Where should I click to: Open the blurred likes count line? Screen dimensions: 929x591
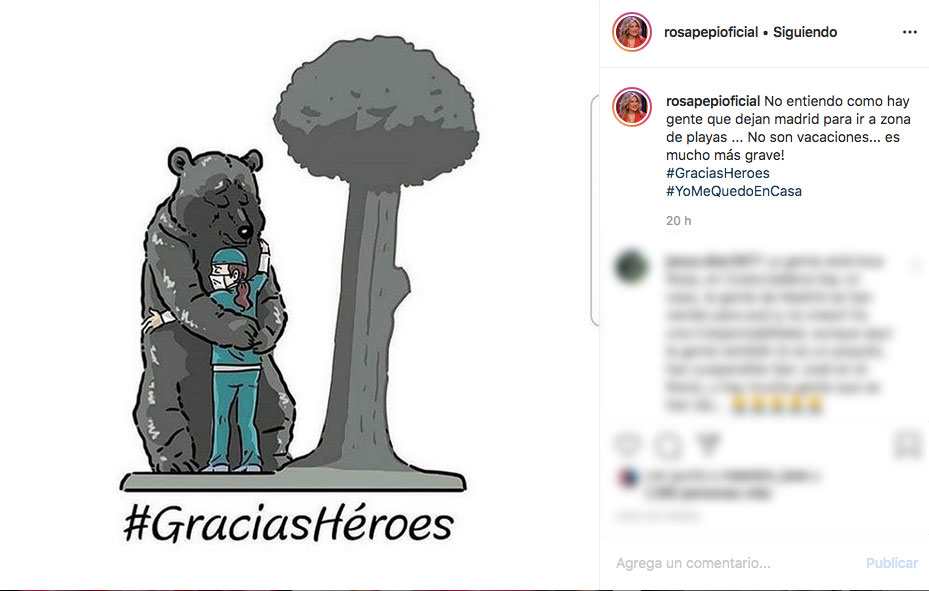733,484
